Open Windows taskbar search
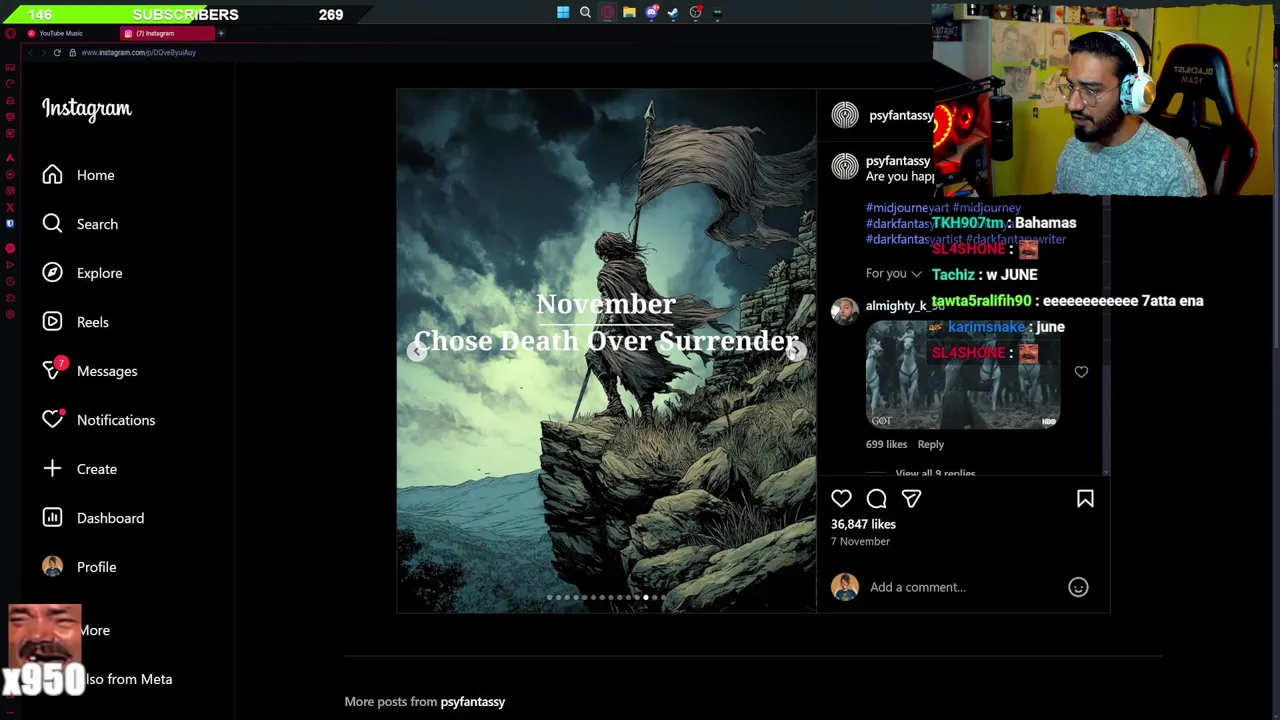 [x=585, y=13]
